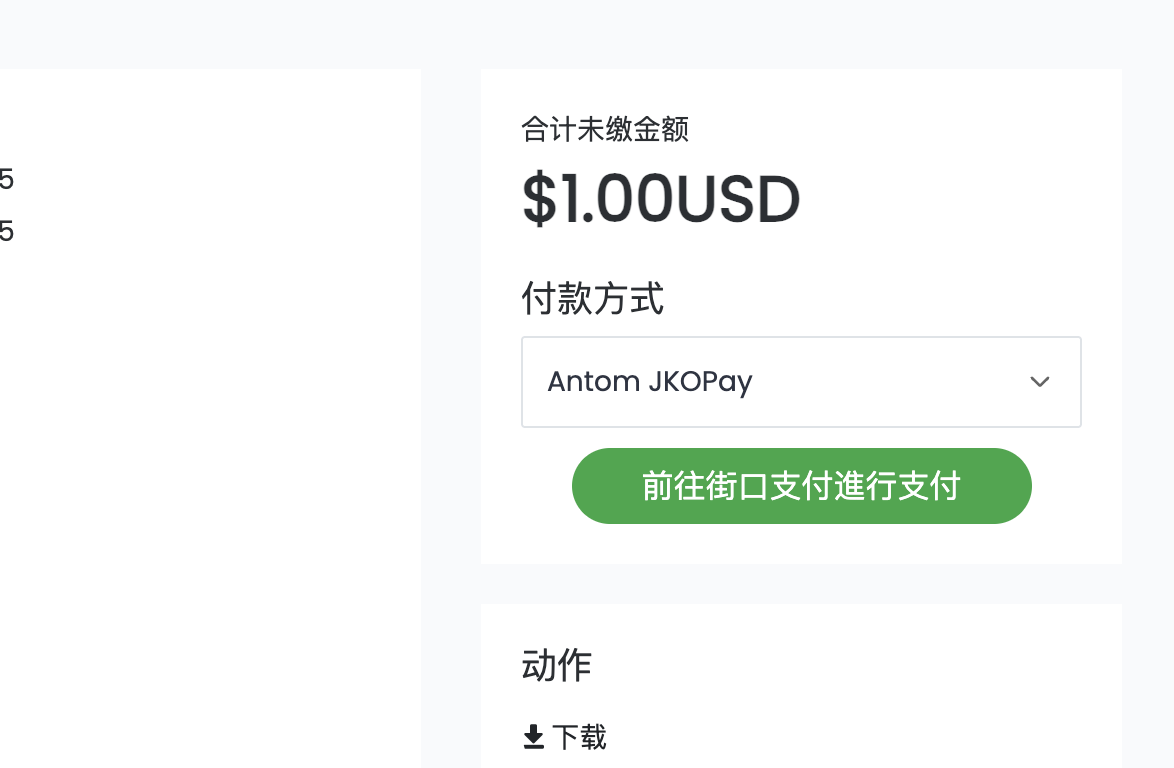Click the "Antom" word in the dropdown

click(593, 382)
